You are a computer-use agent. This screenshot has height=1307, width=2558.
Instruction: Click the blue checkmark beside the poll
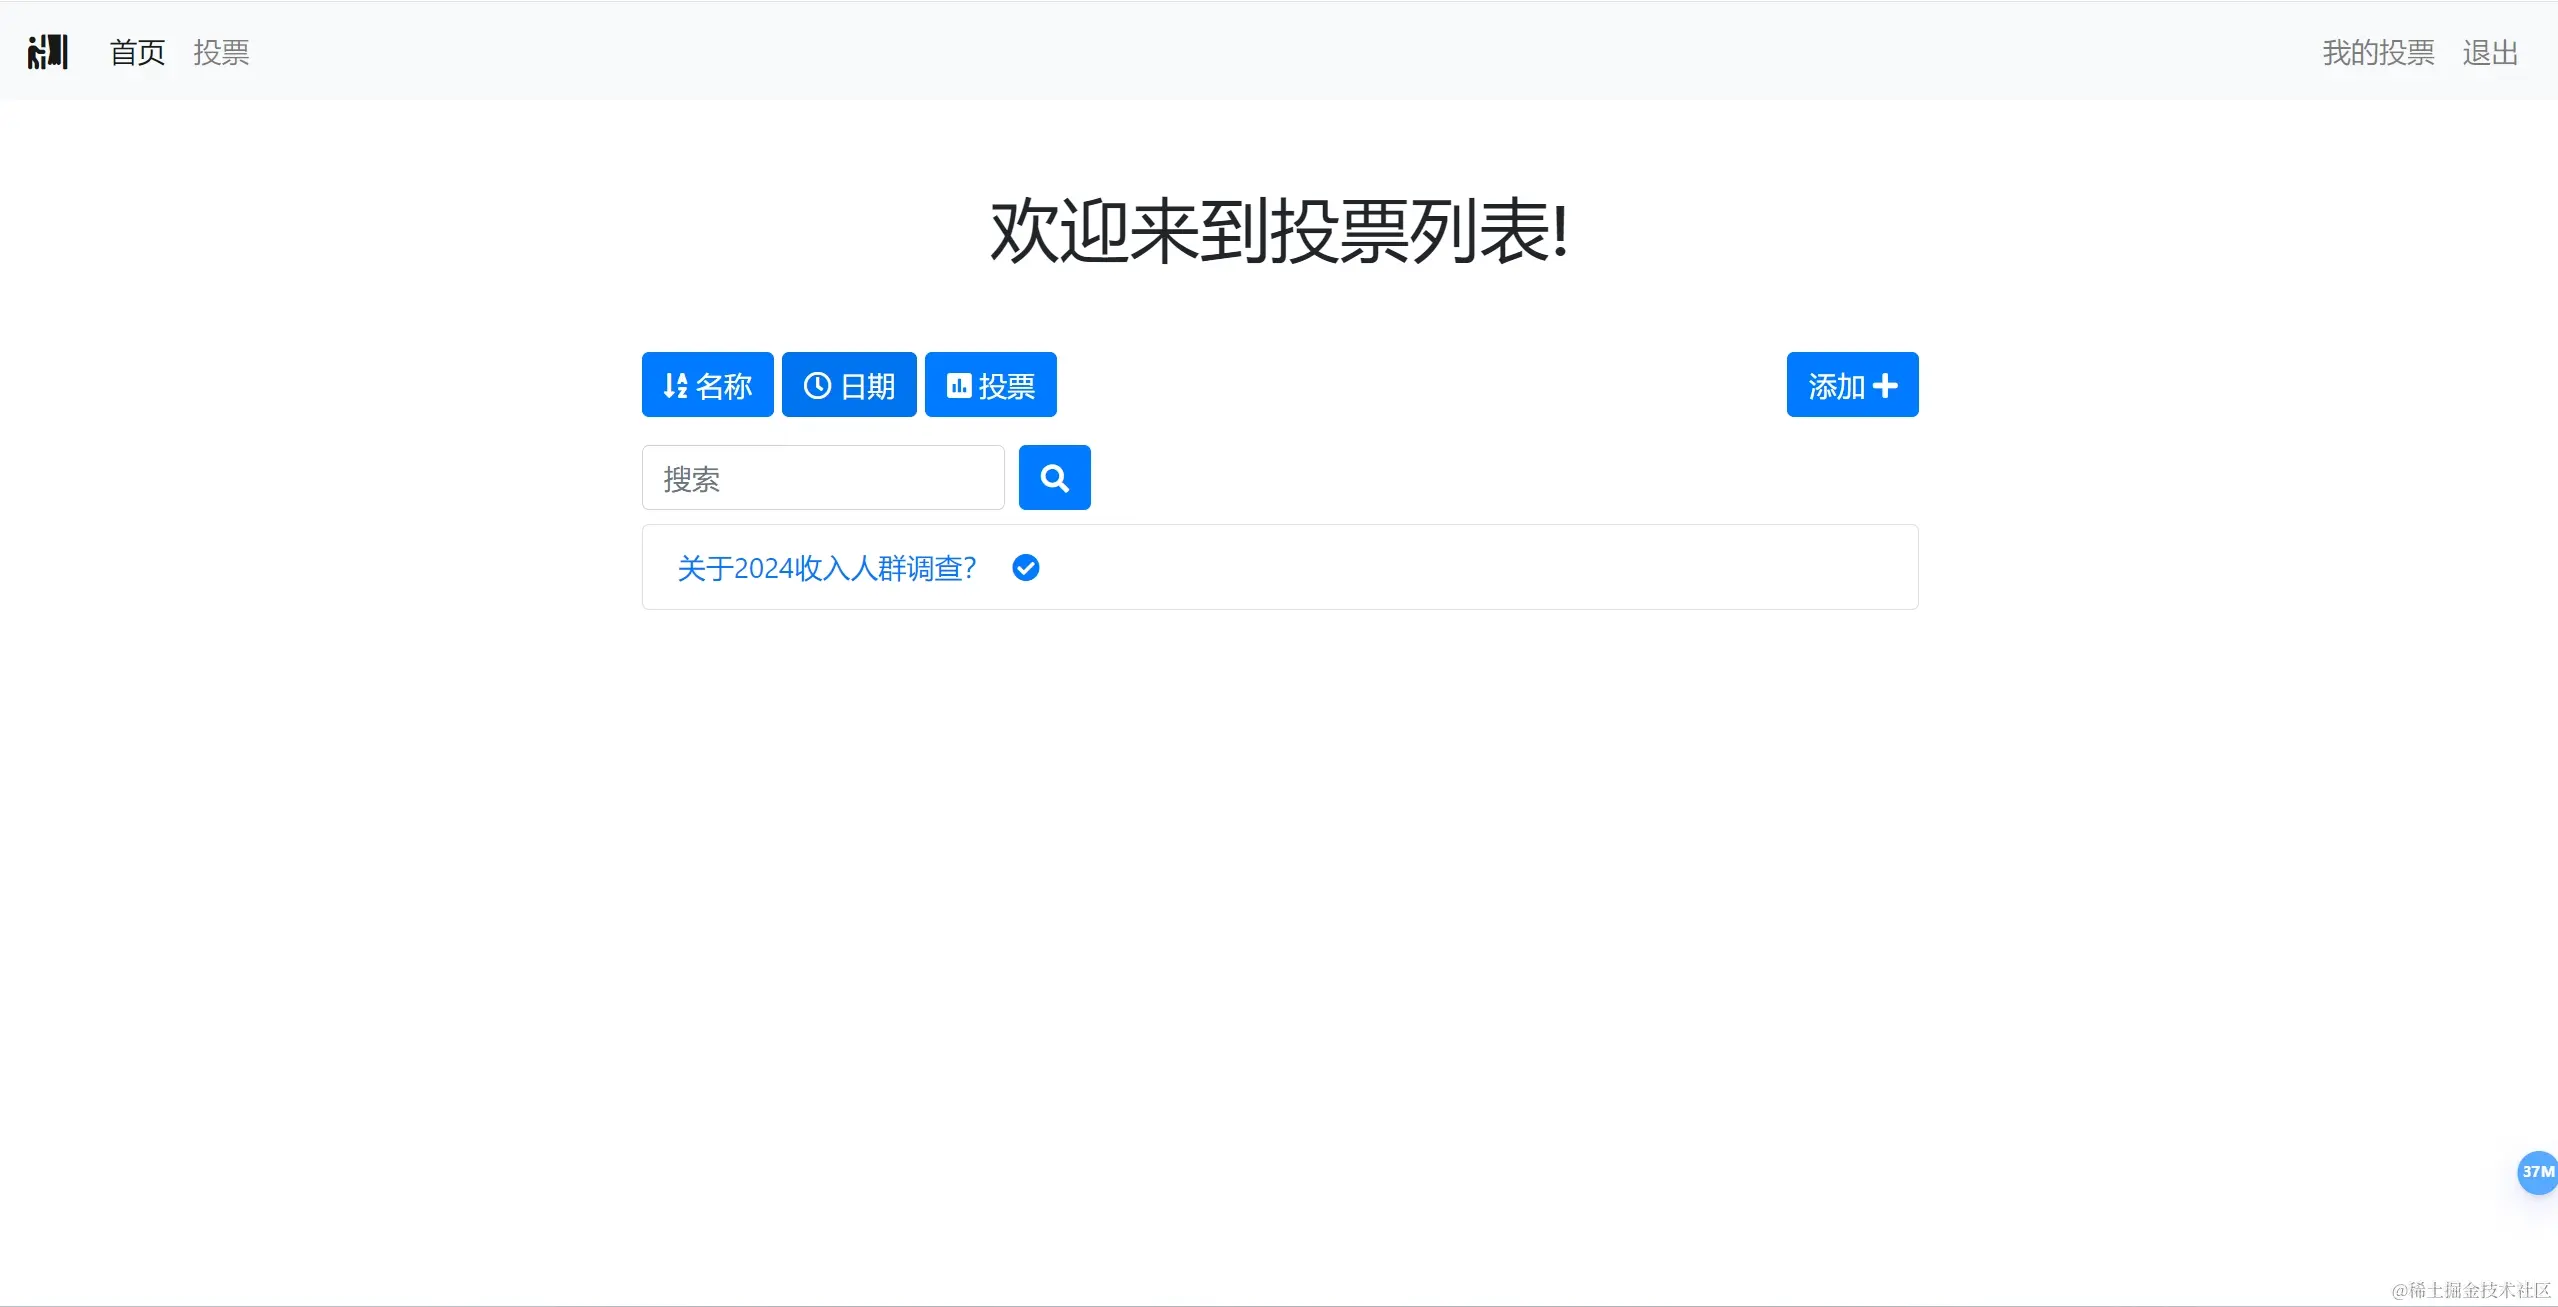tap(1025, 568)
